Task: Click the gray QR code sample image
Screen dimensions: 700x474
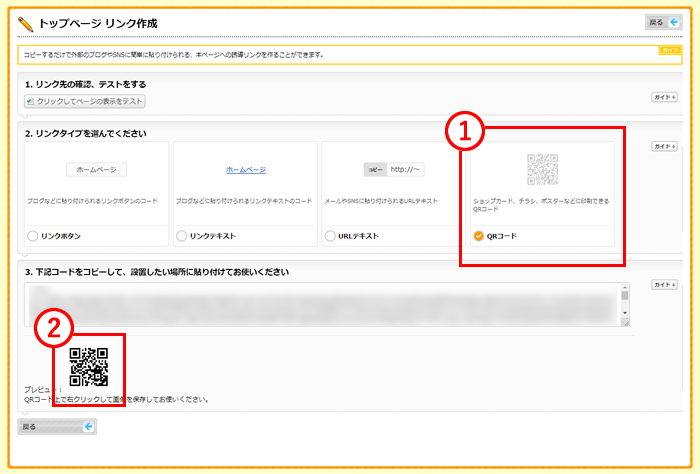Action: pos(542,170)
